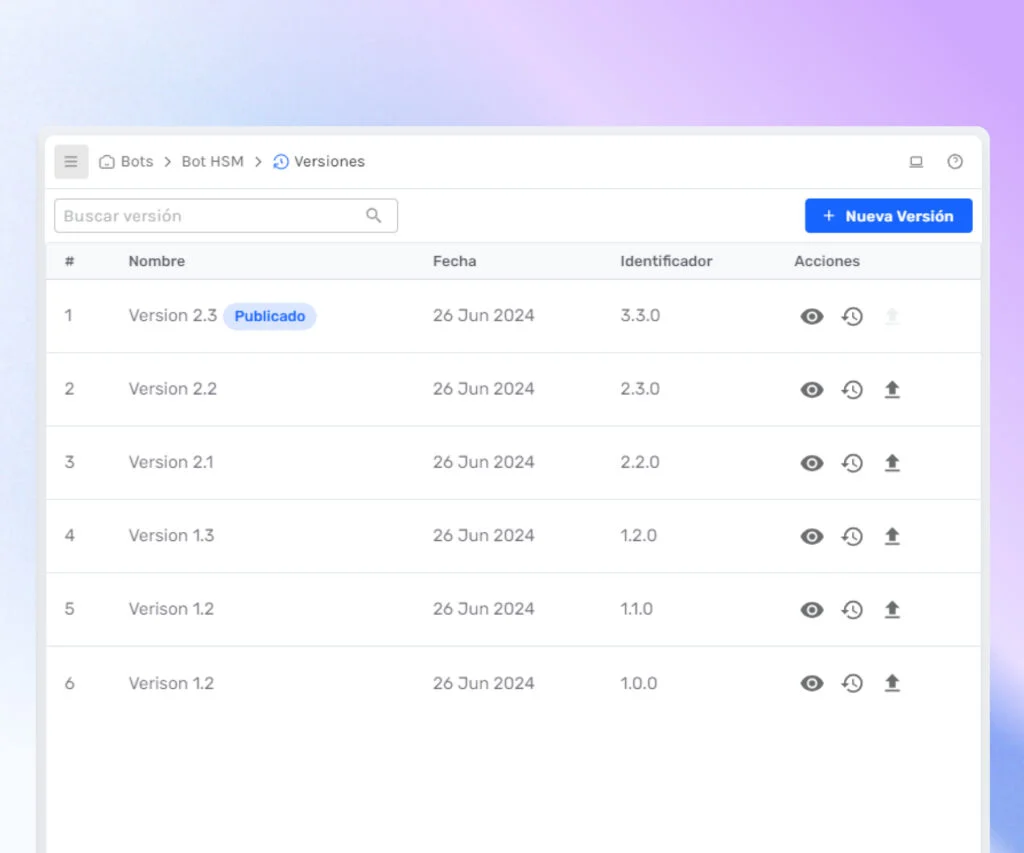1024x853 pixels.
Task: View Version 2.3 with the eye icon
Action: point(812,317)
